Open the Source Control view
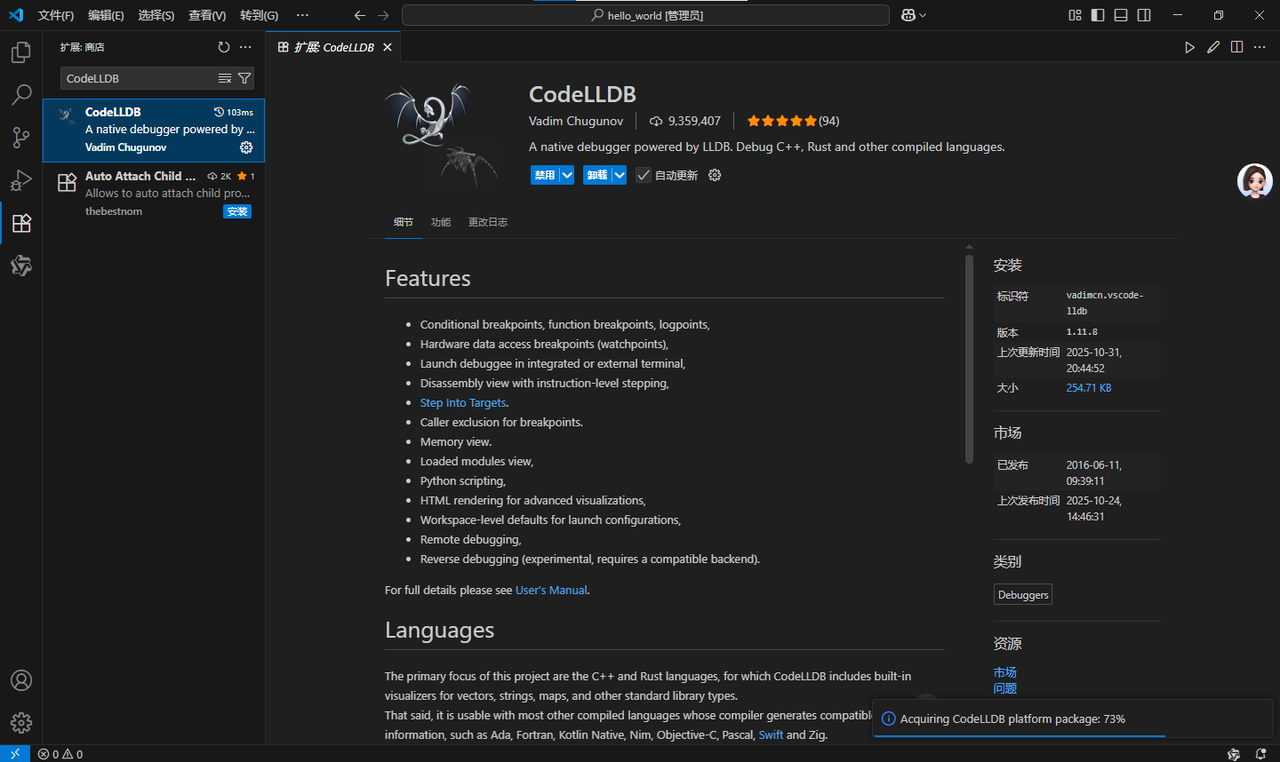This screenshot has width=1280, height=762. tap(21, 138)
